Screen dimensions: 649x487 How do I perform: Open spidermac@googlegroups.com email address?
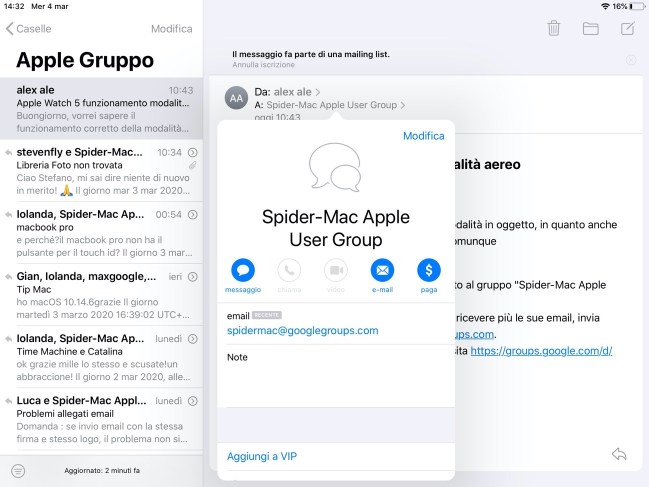[x=303, y=330]
